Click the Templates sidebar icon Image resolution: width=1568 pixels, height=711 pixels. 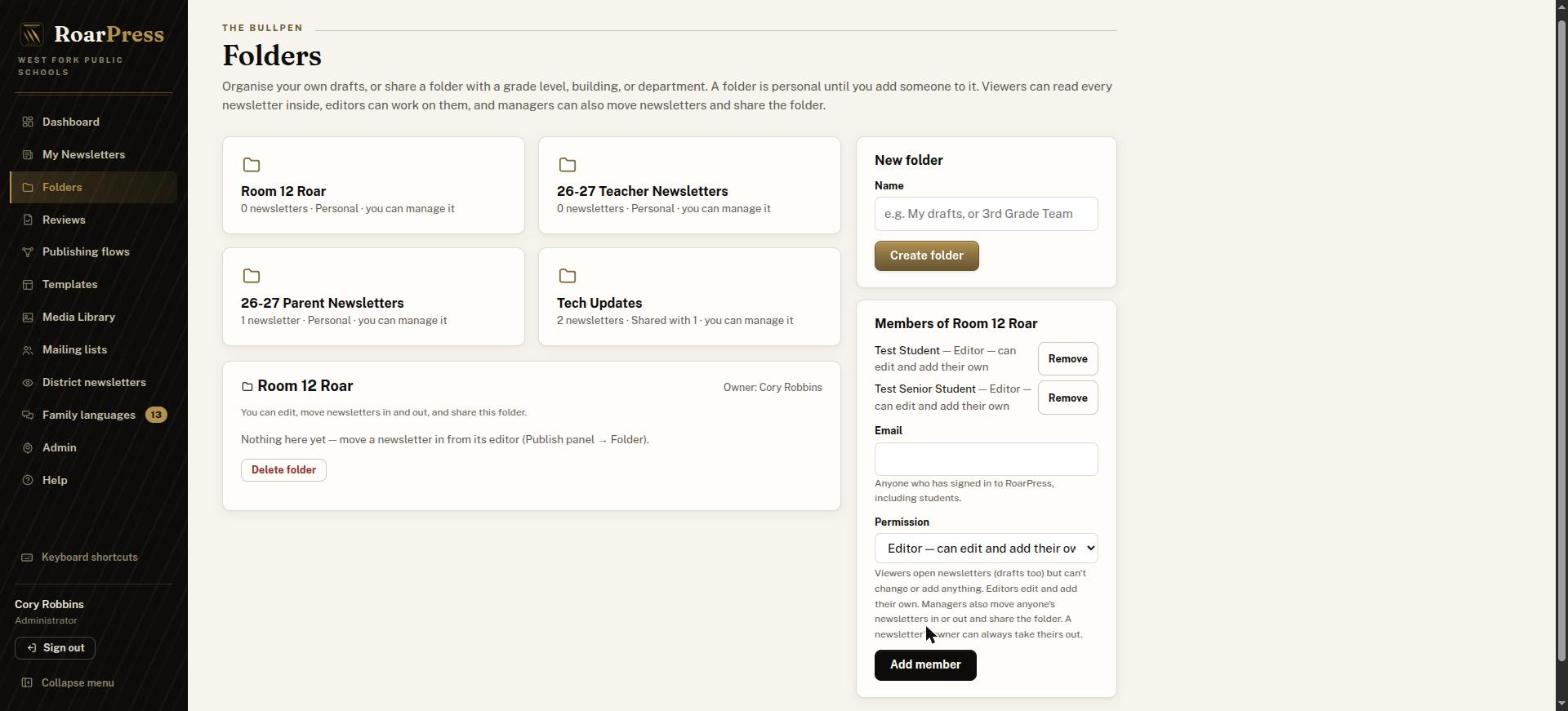[28, 285]
